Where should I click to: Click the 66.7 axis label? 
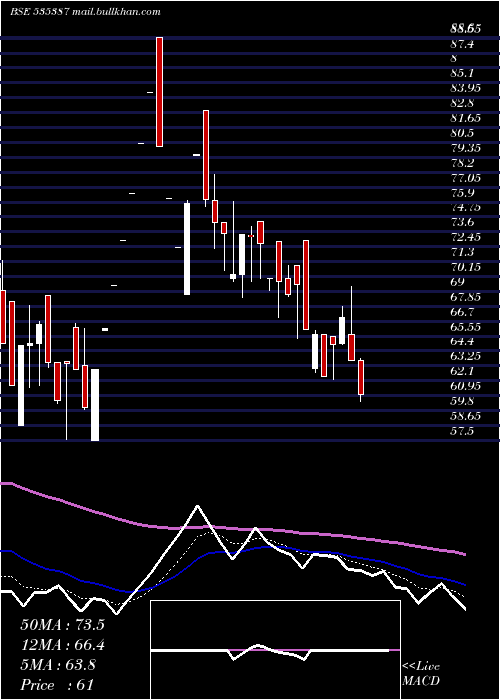click(x=462, y=312)
